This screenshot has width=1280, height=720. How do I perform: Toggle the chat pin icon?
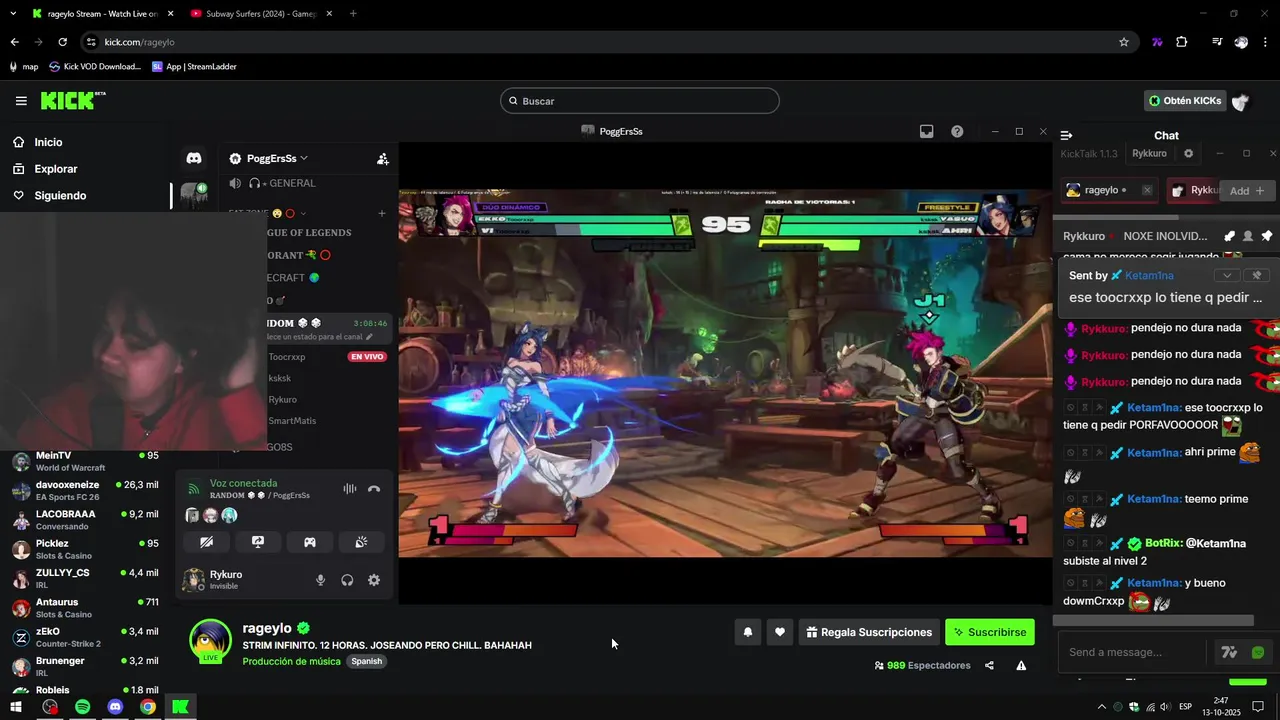1266,236
